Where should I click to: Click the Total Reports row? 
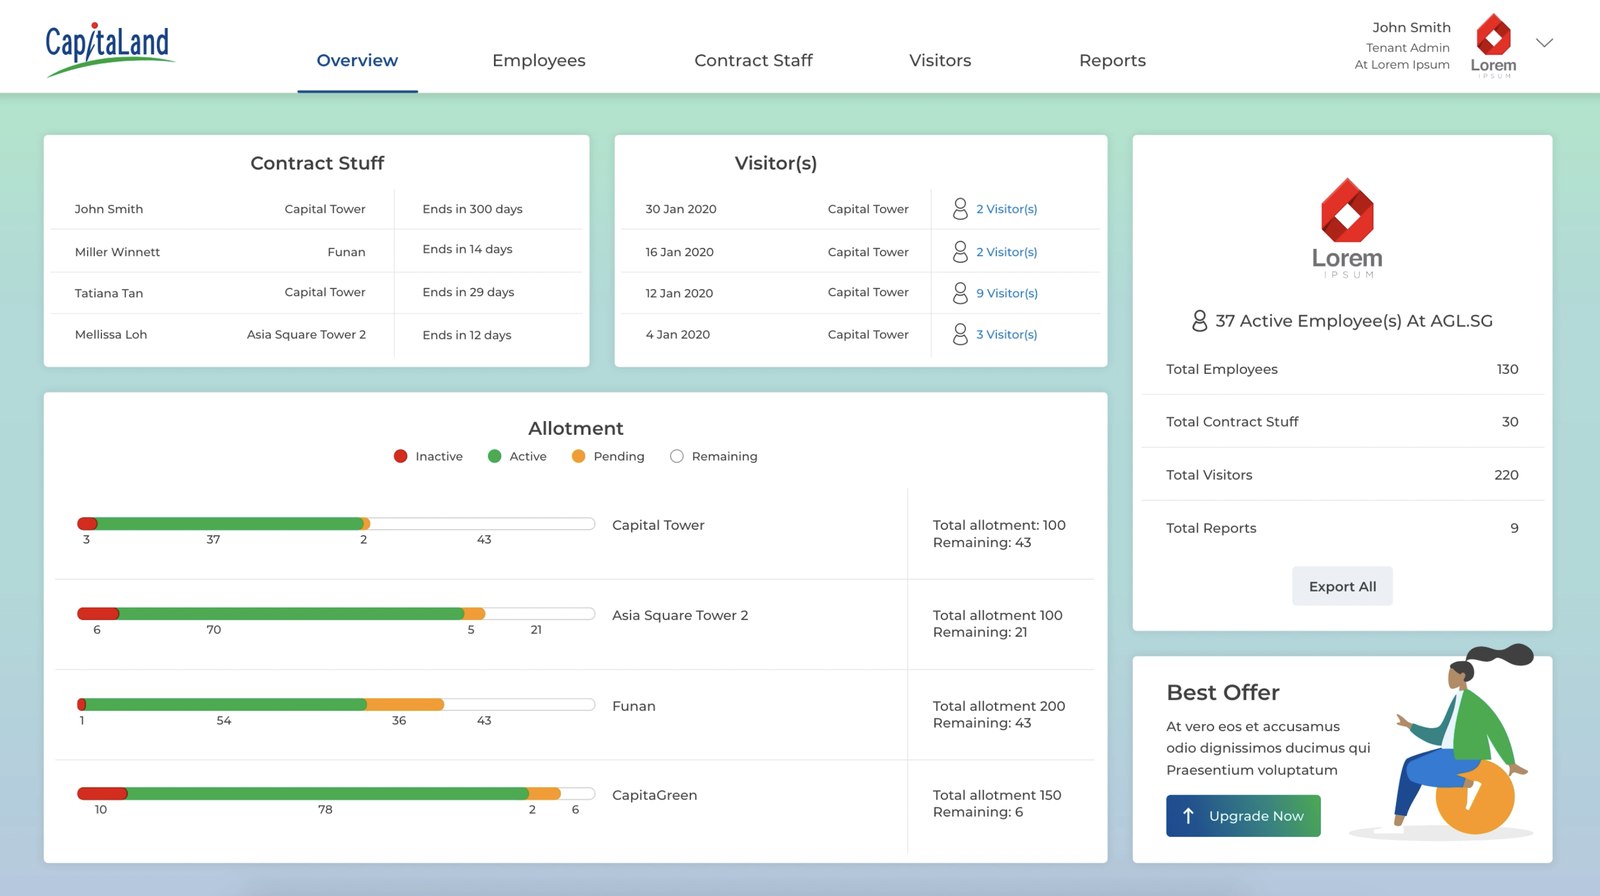coord(1342,528)
